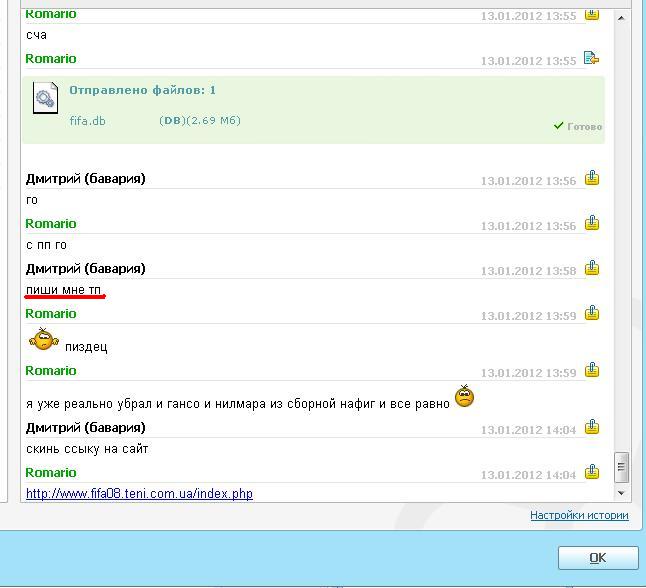Screen dimensions: 646x588
Task: Click the crazy smiley before 'пиздец'
Action: [x=44, y=339]
